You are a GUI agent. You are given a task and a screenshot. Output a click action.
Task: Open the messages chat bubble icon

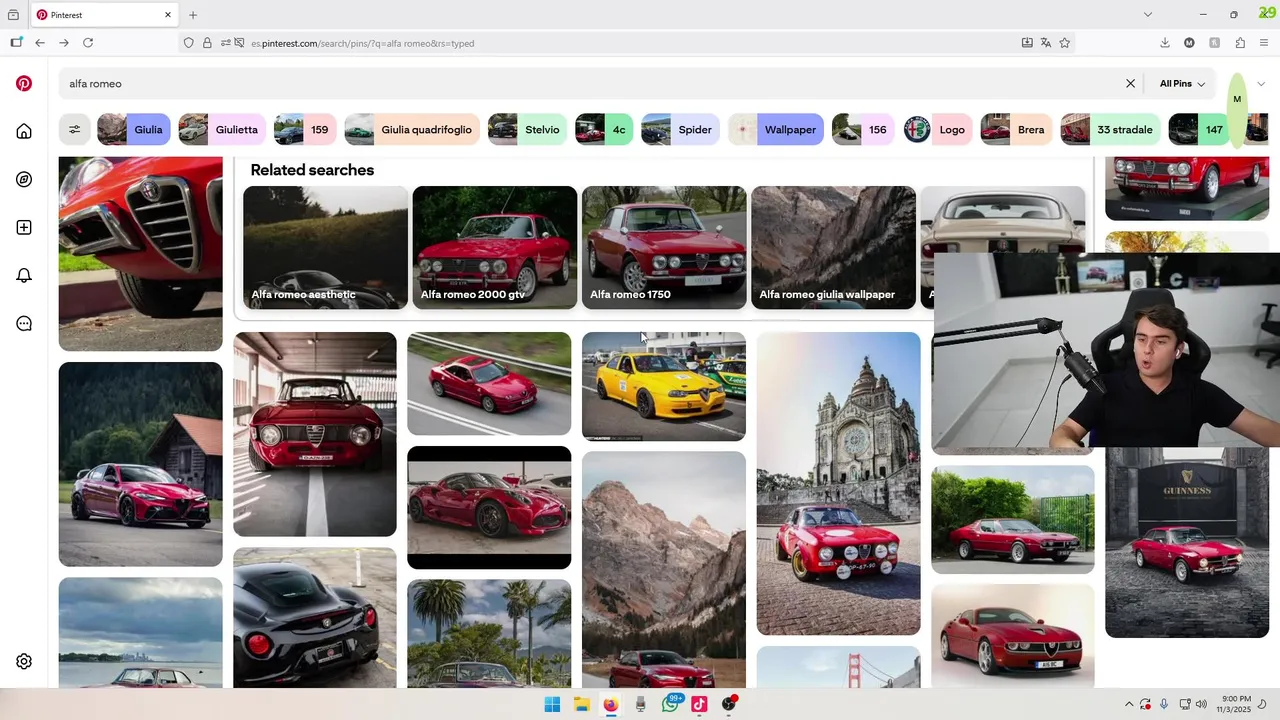point(24,323)
